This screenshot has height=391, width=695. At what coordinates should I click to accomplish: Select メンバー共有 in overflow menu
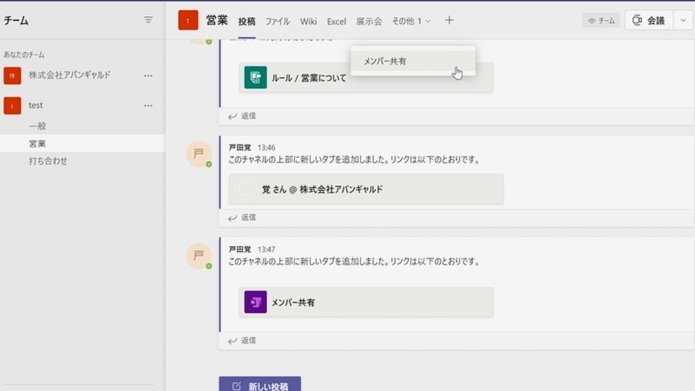413,61
